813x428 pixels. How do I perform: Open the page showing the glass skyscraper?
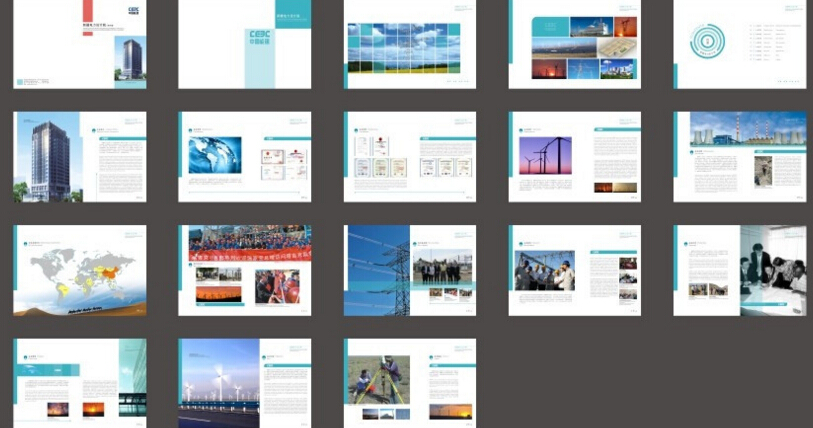coord(80,157)
